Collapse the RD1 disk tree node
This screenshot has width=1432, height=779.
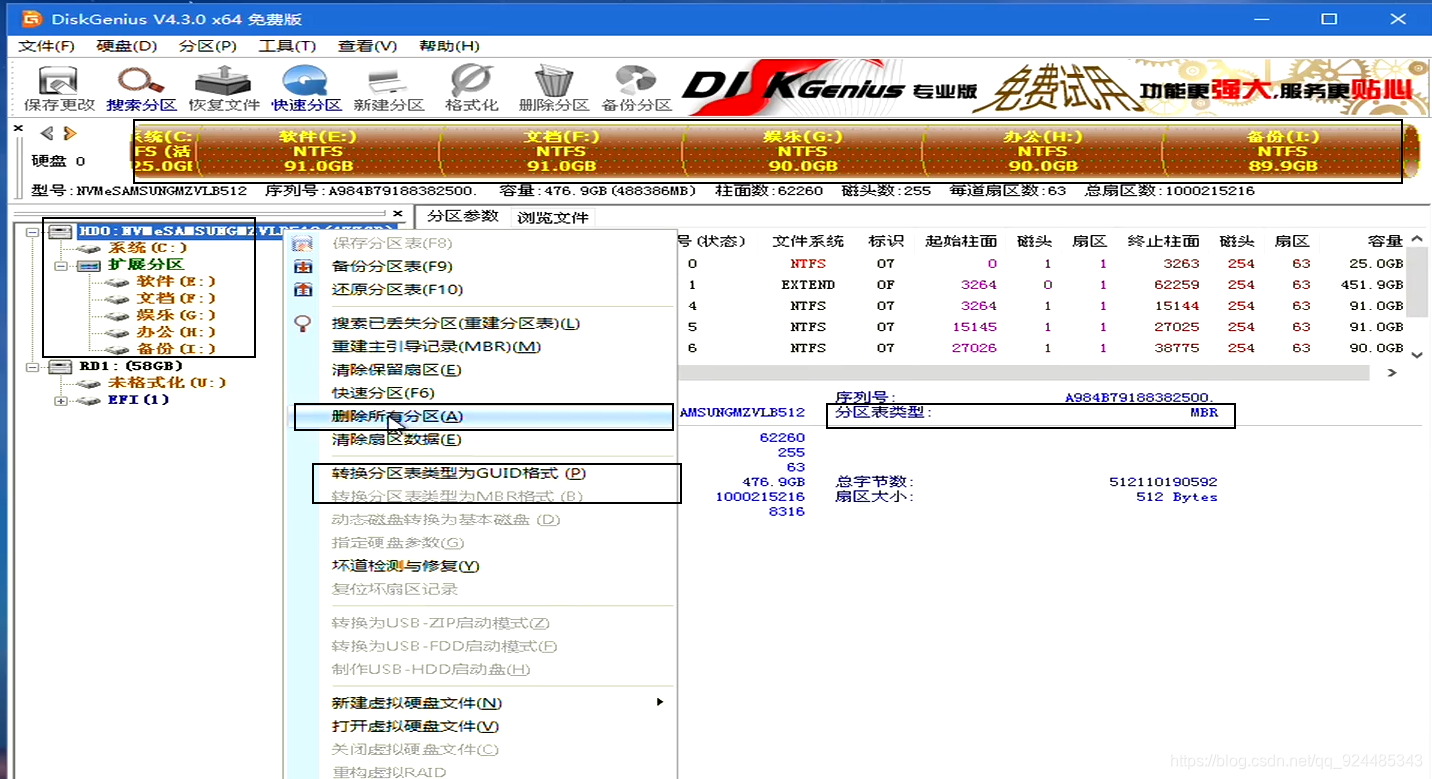[33, 367]
